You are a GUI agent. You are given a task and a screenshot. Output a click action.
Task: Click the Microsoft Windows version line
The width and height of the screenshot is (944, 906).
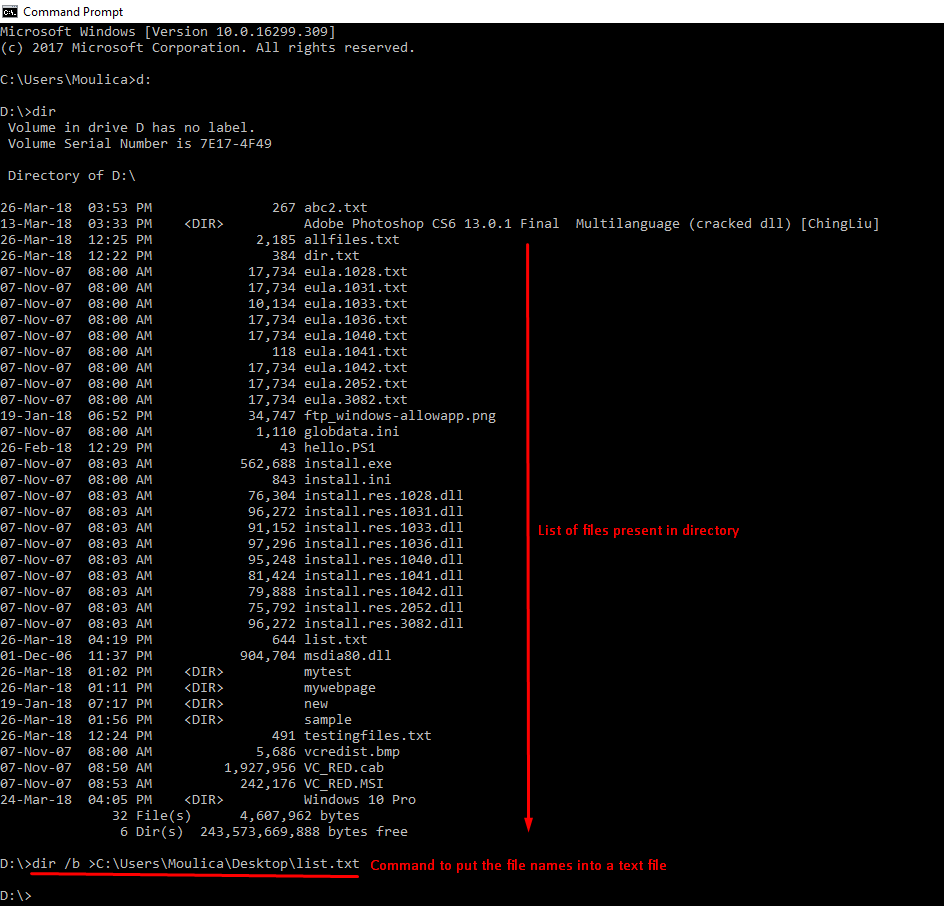point(168,32)
